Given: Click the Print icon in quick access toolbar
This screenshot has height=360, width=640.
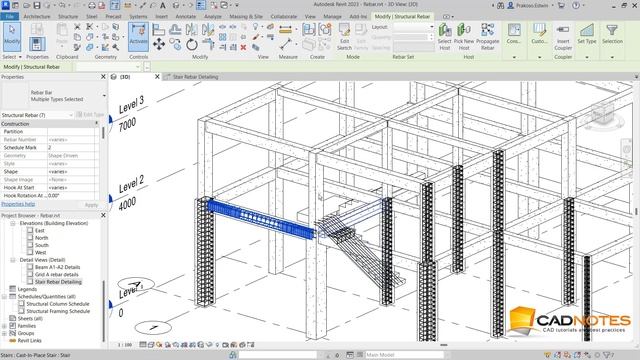Looking at the screenshot, I should click(x=92, y=5).
